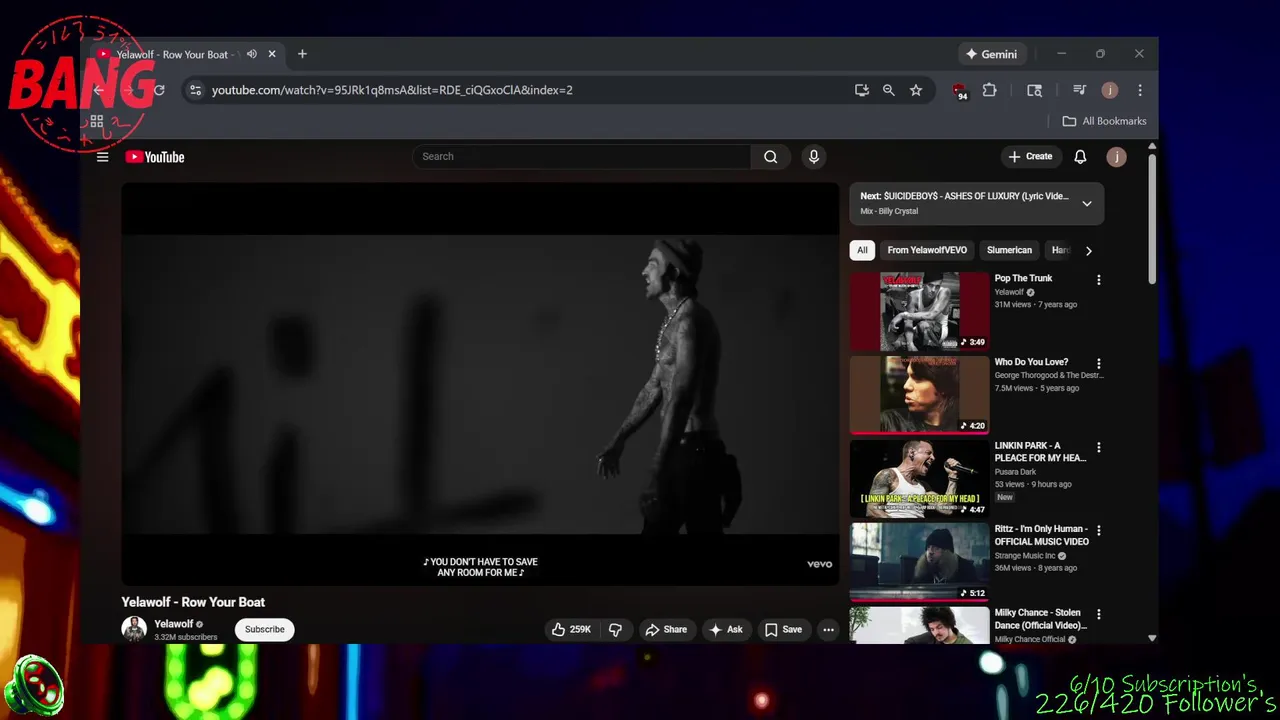
Task: Open the zoom magnifier in address bar
Action: click(x=889, y=90)
